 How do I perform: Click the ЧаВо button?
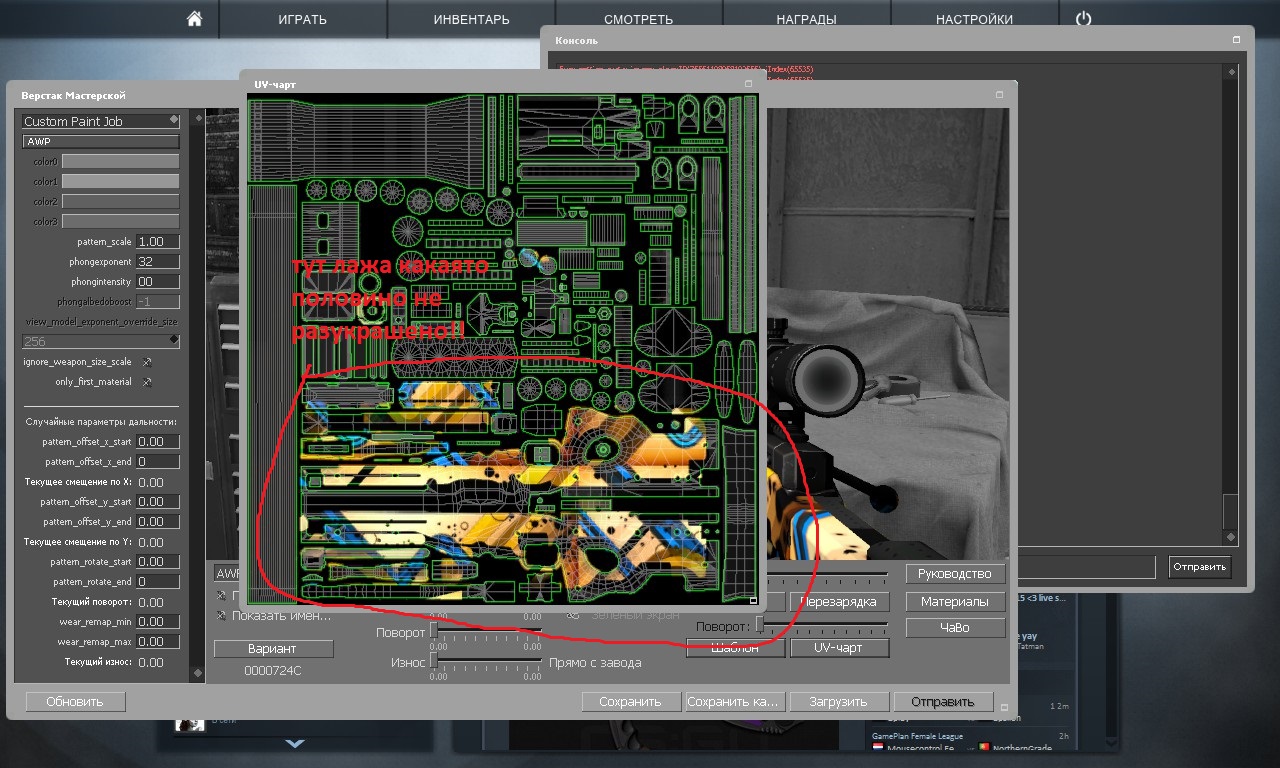click(954, 628)
